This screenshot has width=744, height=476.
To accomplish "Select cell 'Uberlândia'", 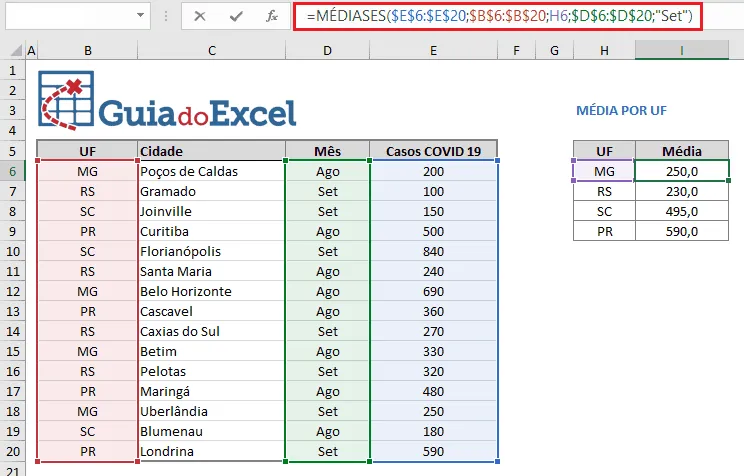I will point(211,411).
